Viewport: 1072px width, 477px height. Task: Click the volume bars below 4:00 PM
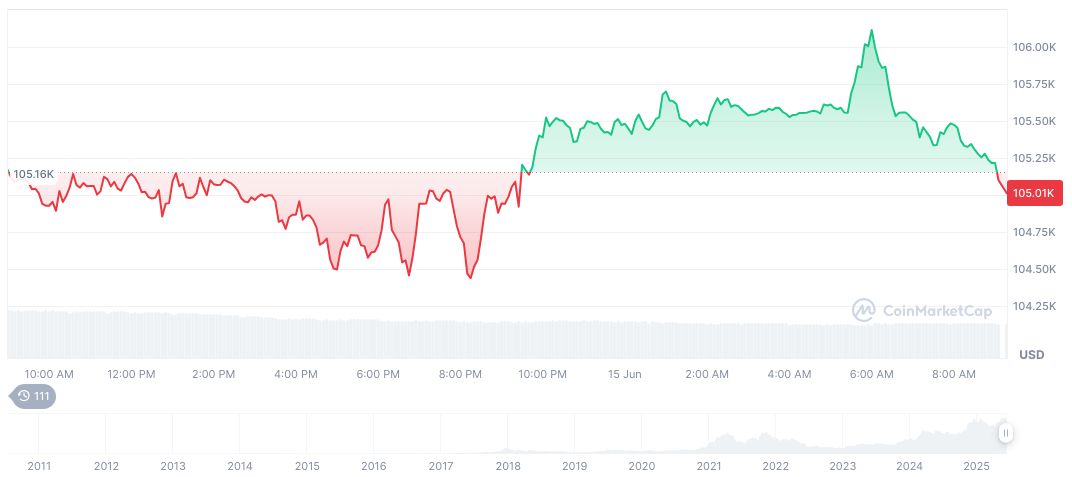pos(296,338)
